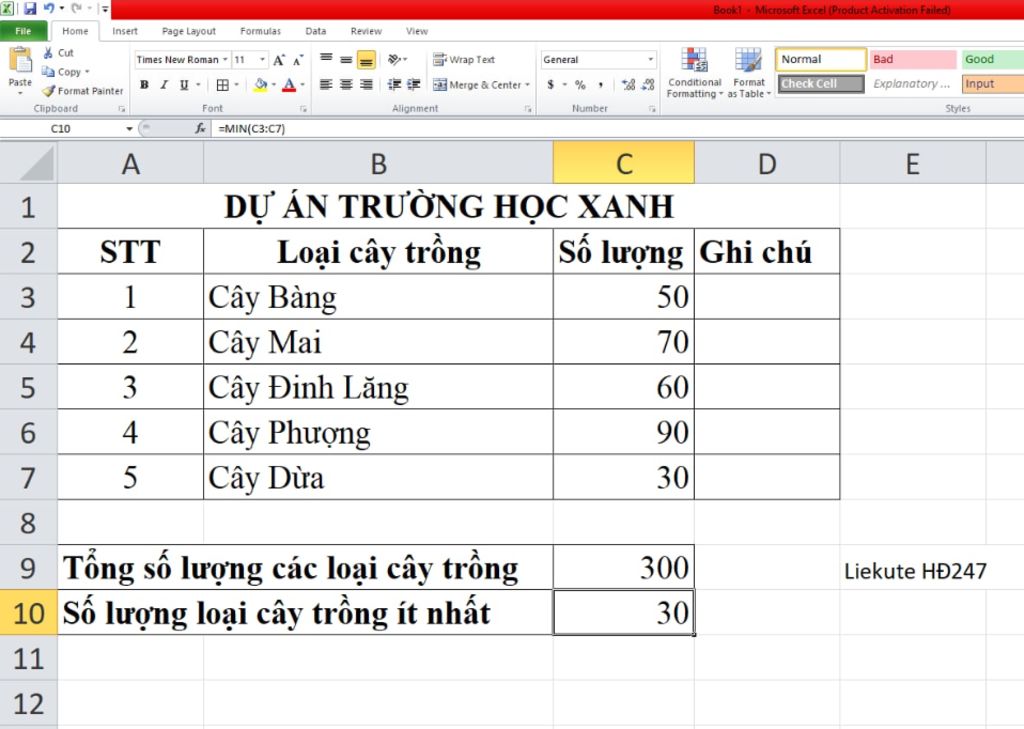The height and width of the screenshot is (729, 1024).
Task: Click the Orientation text rotation icon
Action: [x=395, y=59]
